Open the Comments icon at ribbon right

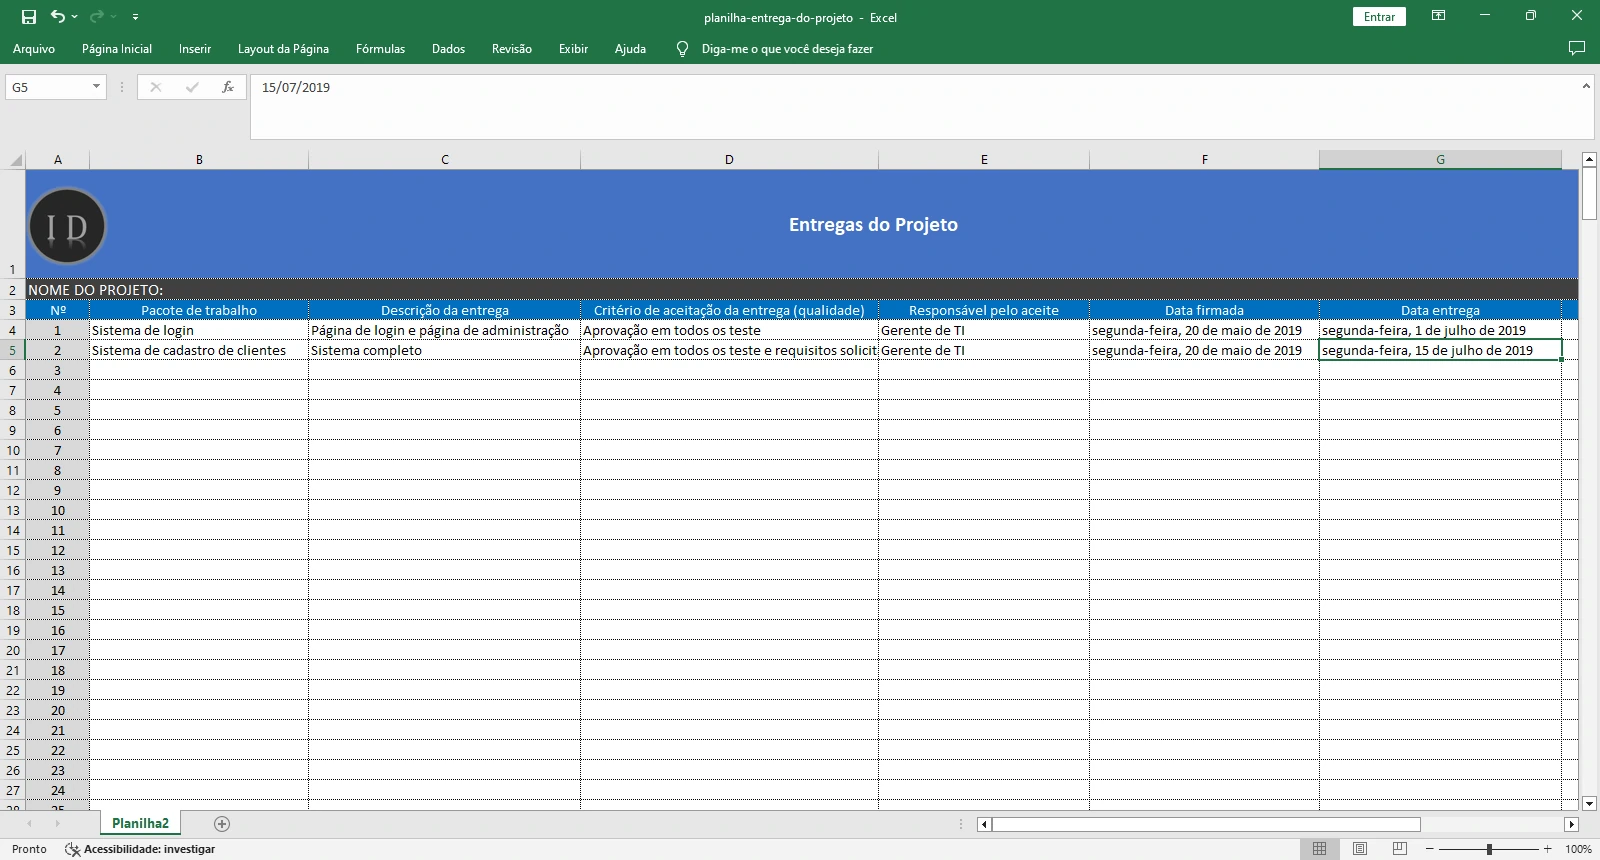(x=1577, y=48)
